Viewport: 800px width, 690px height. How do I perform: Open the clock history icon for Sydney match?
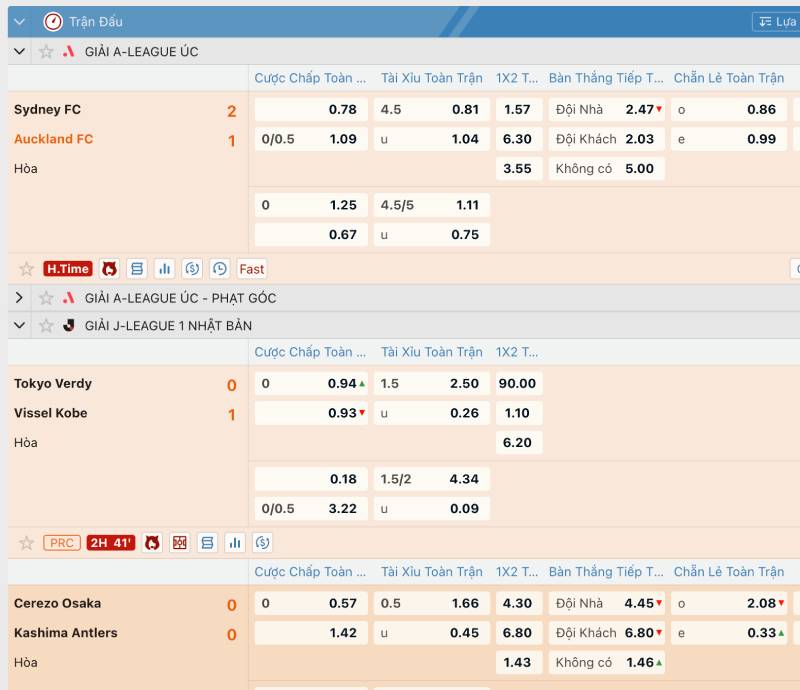coord(221,269)
